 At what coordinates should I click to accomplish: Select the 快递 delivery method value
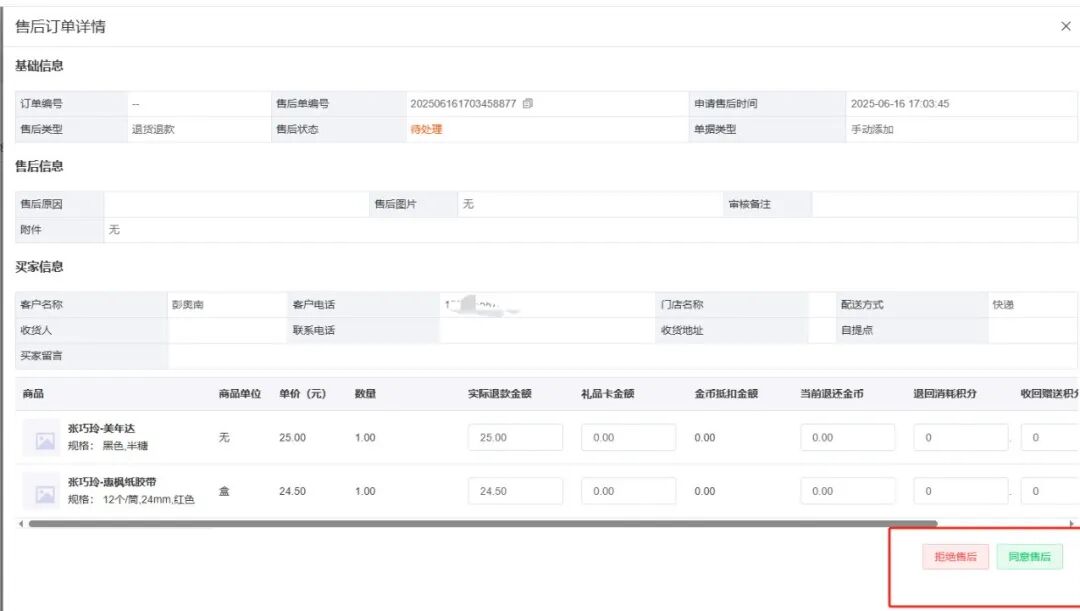pyautogui.click(x=1003, y=304)
